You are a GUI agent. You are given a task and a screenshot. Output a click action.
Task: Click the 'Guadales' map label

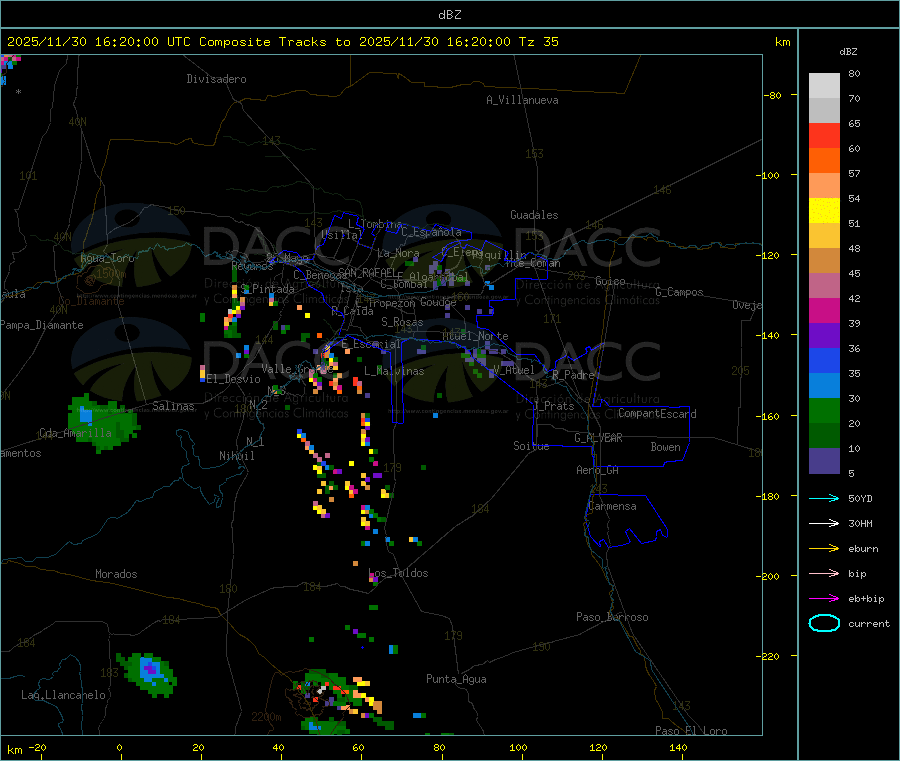(534, 215)
